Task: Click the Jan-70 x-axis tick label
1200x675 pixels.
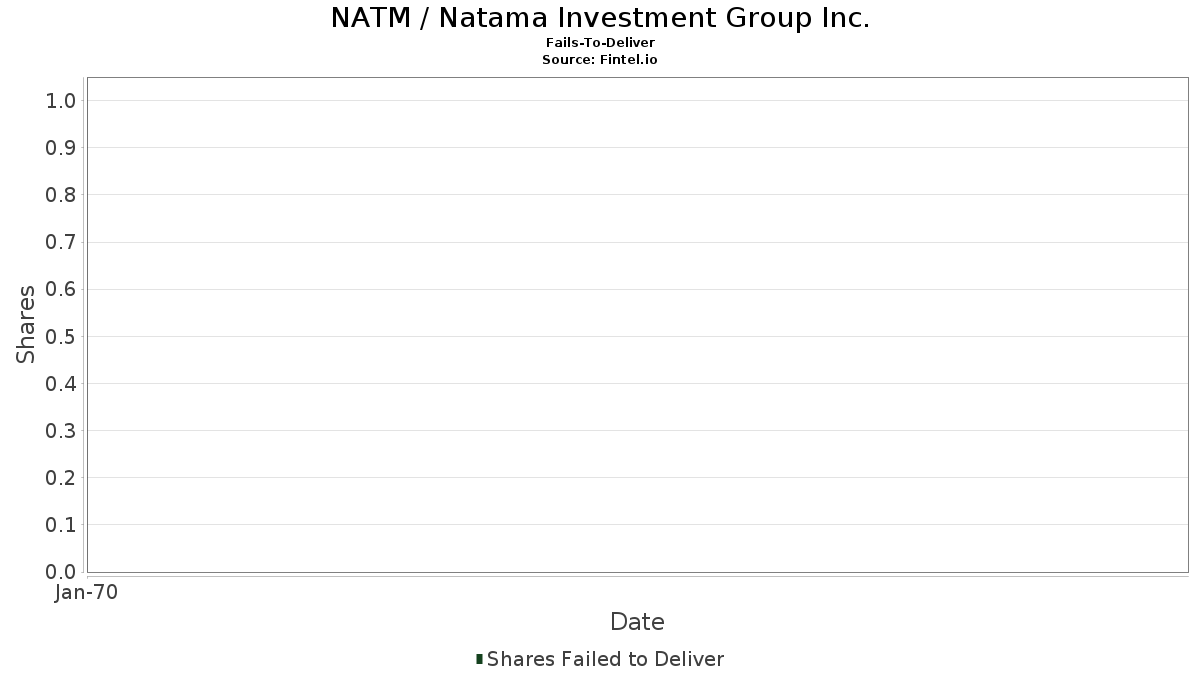Action: pos(87,593)
